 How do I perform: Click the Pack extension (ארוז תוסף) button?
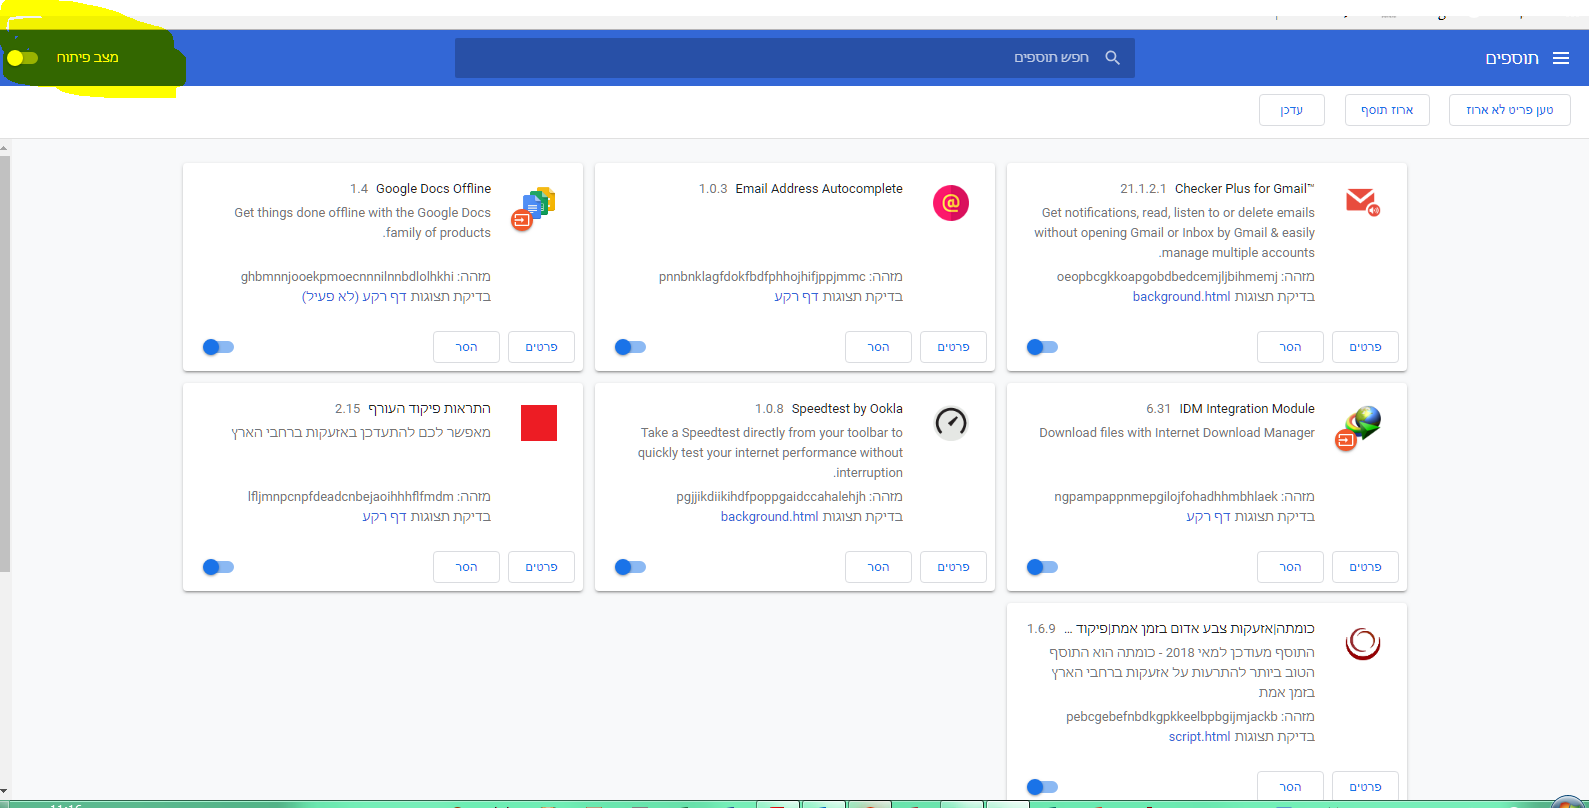coord(1387,110)
